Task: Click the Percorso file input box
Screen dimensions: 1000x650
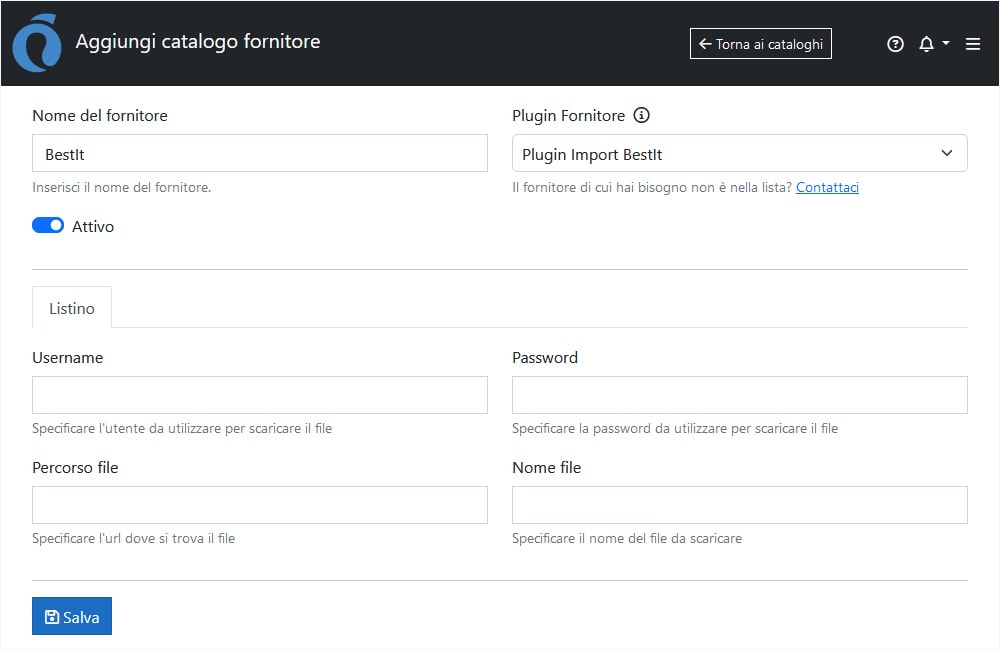Action: [x=259, y=505]
